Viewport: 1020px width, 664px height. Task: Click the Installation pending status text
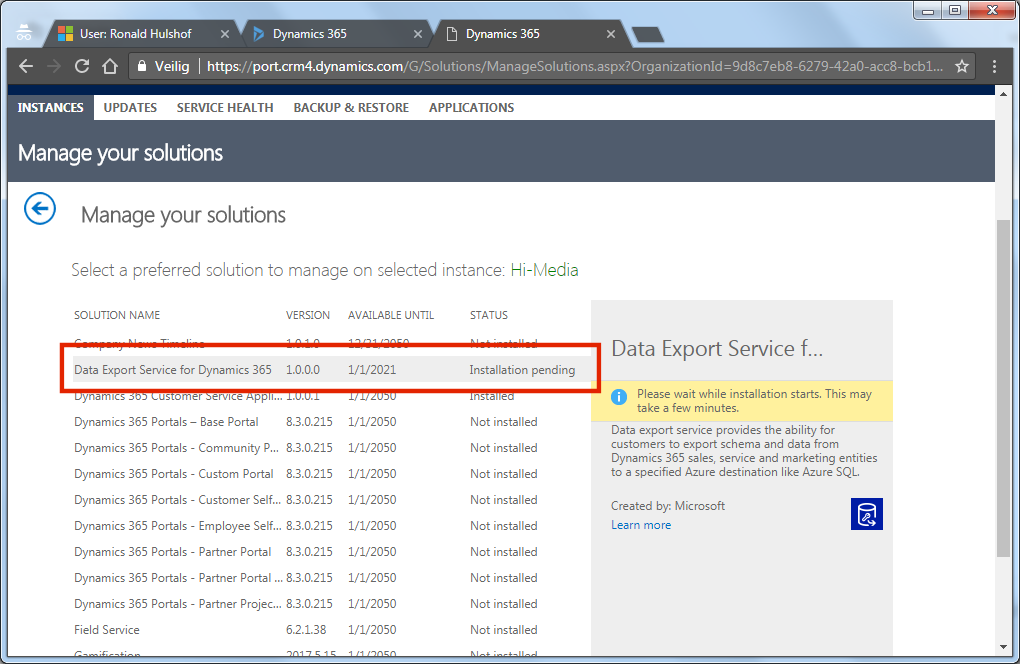point(522,369)
